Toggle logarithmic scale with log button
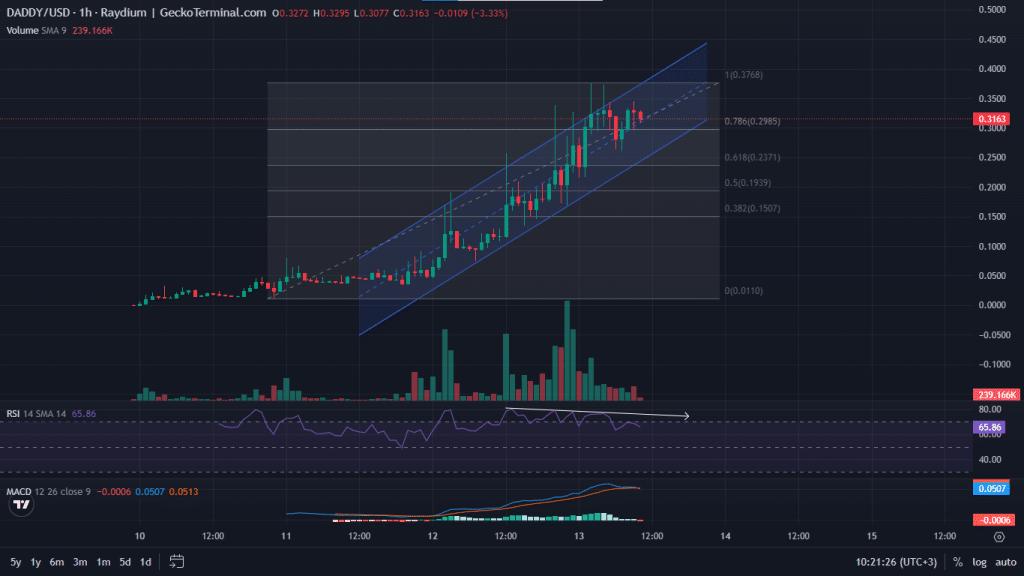This screenshot has width=1024, height=576. pos(977,561)
